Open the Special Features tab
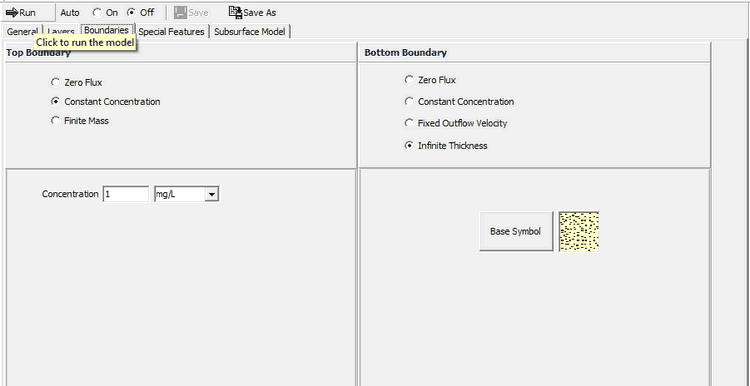This screenshot has height=386, width=750. pyautogui.click(x=171, y=32)
